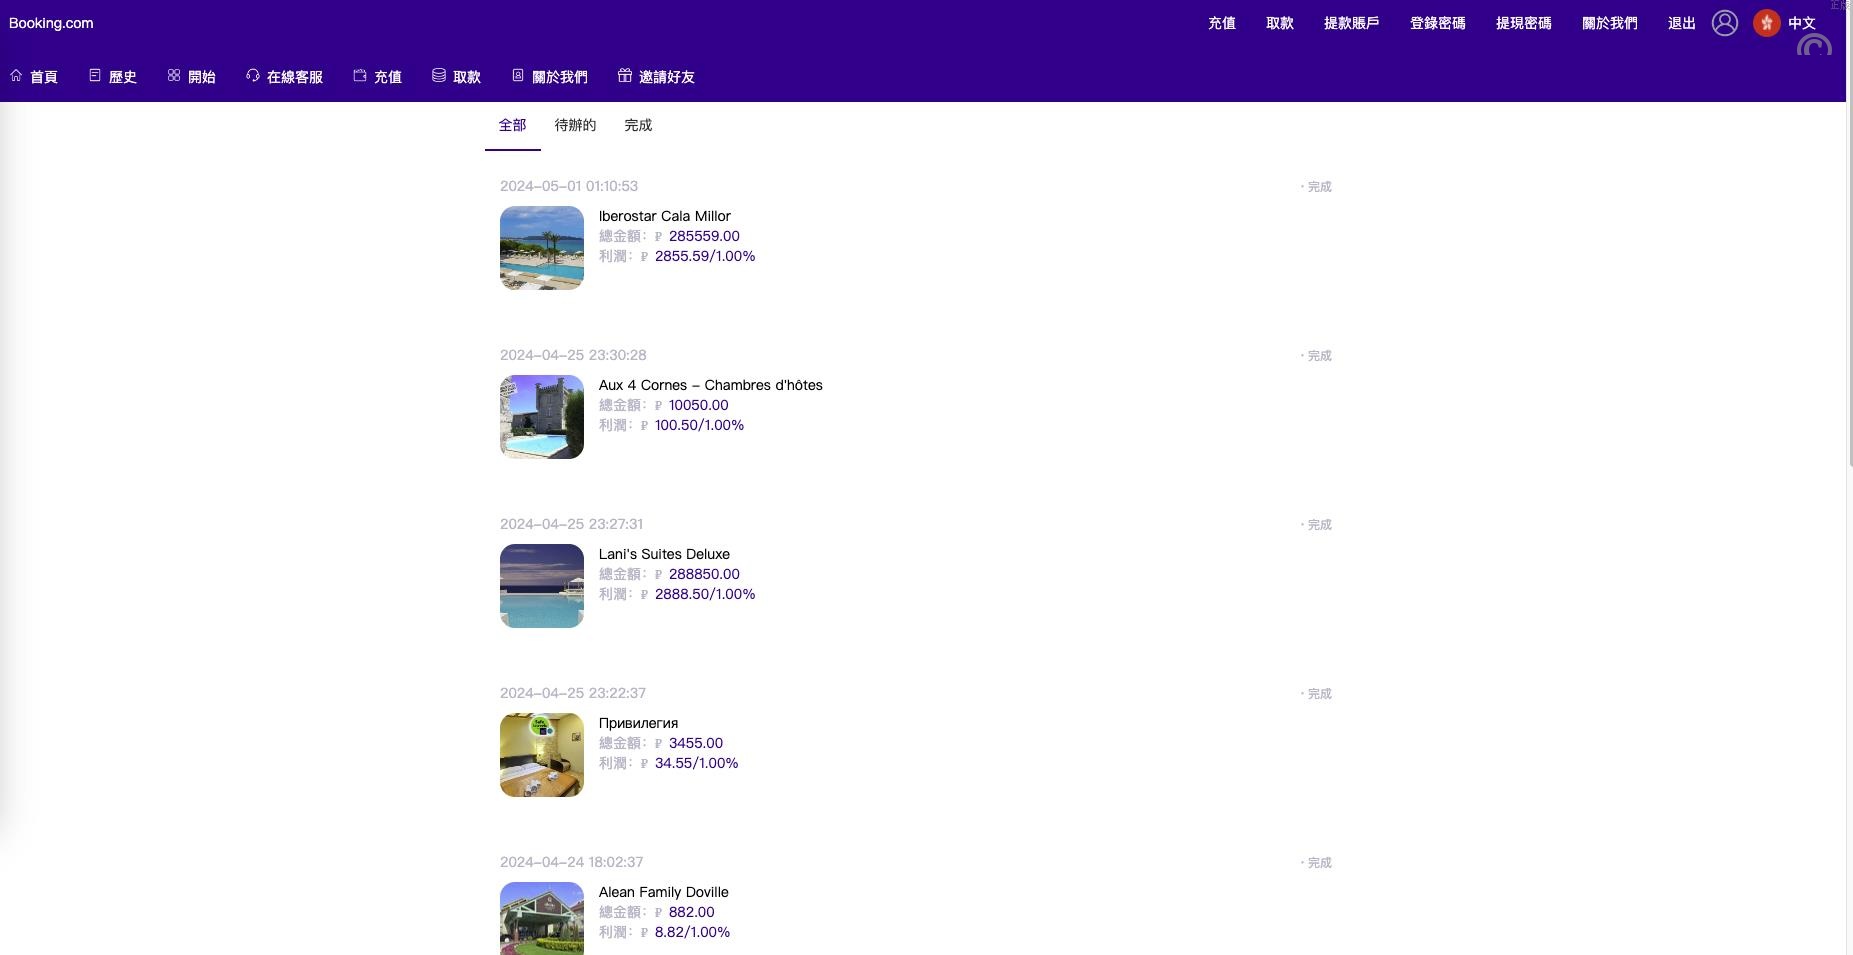Image resolution: width=1853 pixels, height=955 pixels.
Task: Open 提款賬戶 in the top bar
Action: pyautogui.click(x=1351, y=23)
